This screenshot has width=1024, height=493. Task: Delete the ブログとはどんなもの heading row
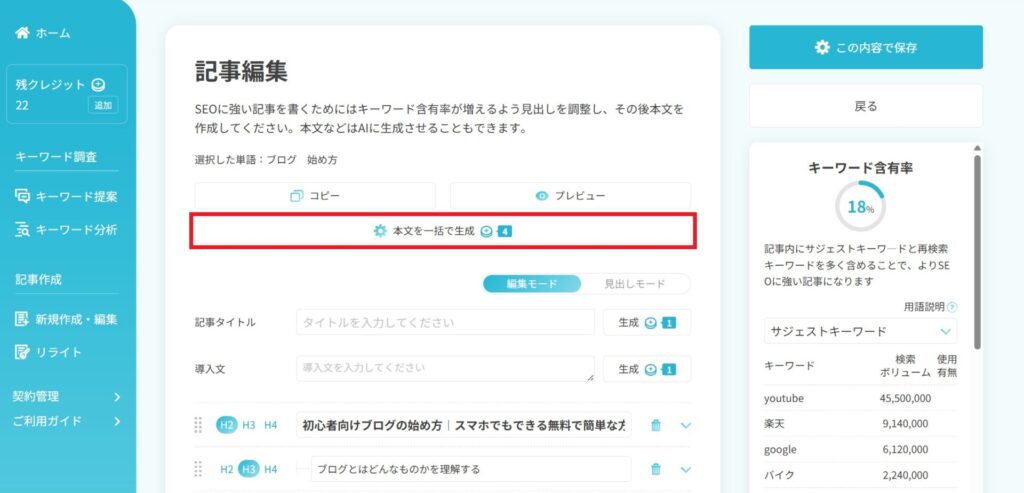point(656,469)
